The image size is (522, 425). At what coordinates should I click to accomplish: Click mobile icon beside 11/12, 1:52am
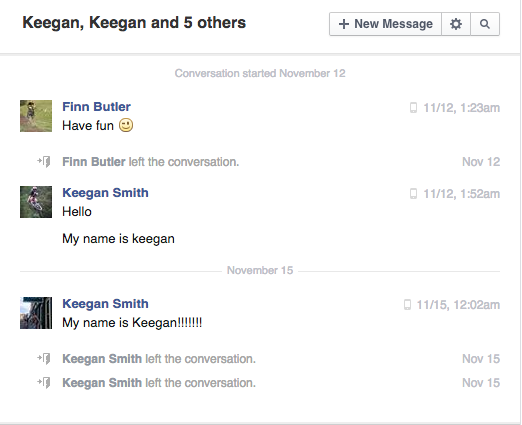(x=413, y=194)
